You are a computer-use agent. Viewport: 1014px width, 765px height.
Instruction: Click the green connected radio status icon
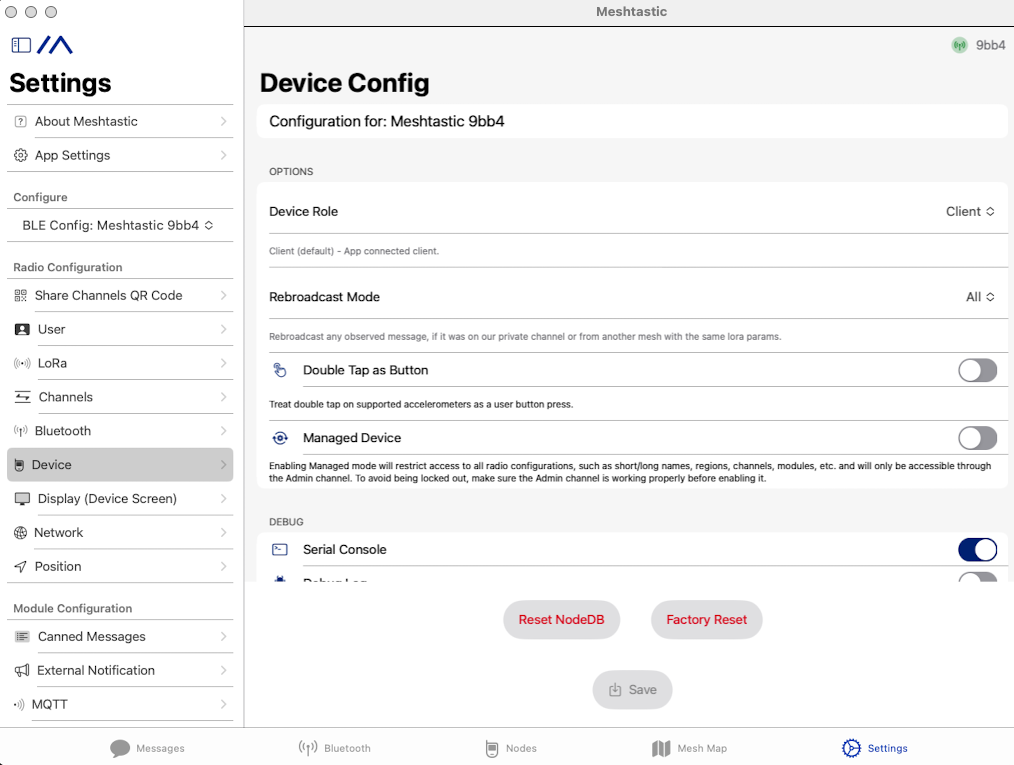(960, 45)
